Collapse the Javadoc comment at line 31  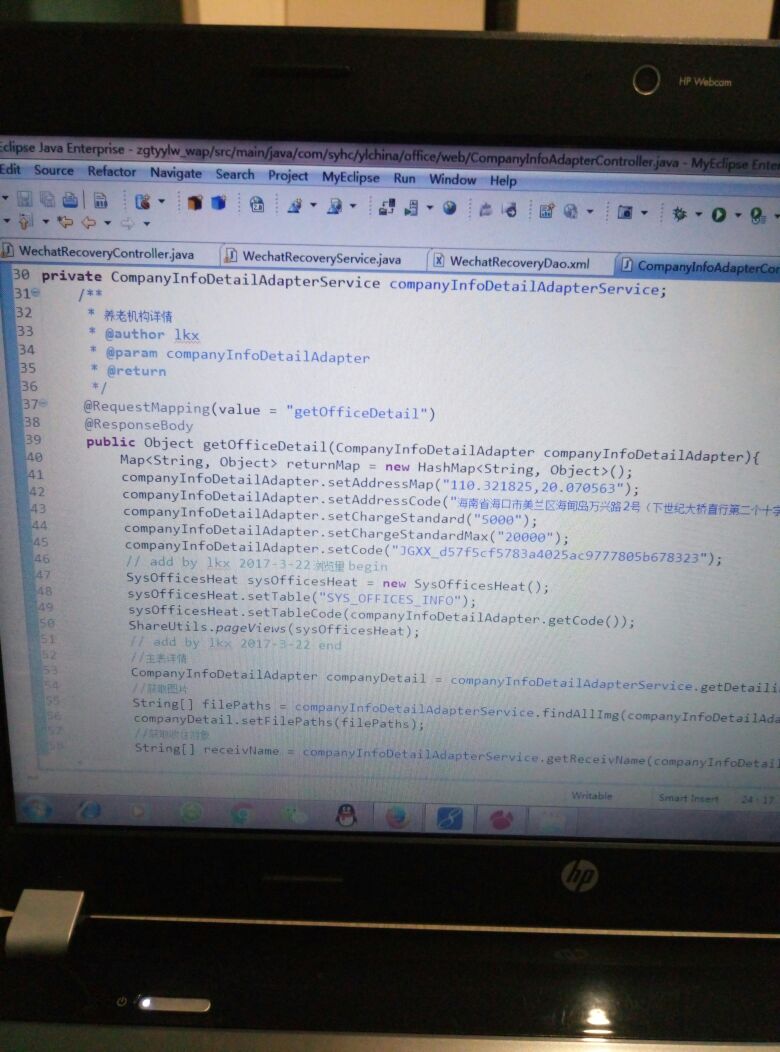pos(36,293)
